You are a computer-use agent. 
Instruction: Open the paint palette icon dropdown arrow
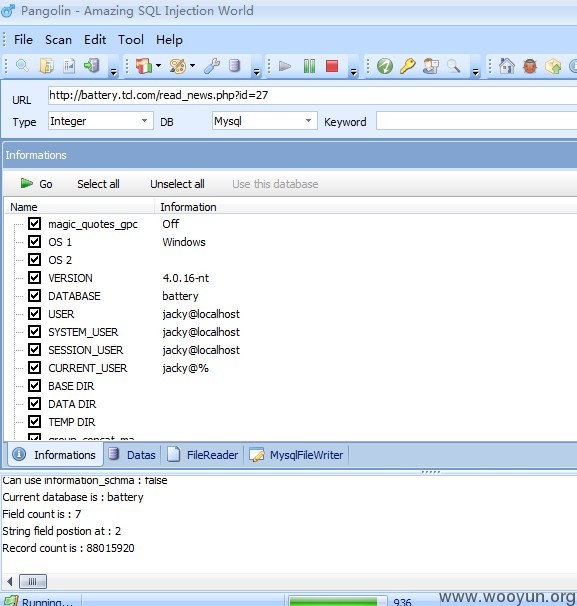click(x=192, y=66)
